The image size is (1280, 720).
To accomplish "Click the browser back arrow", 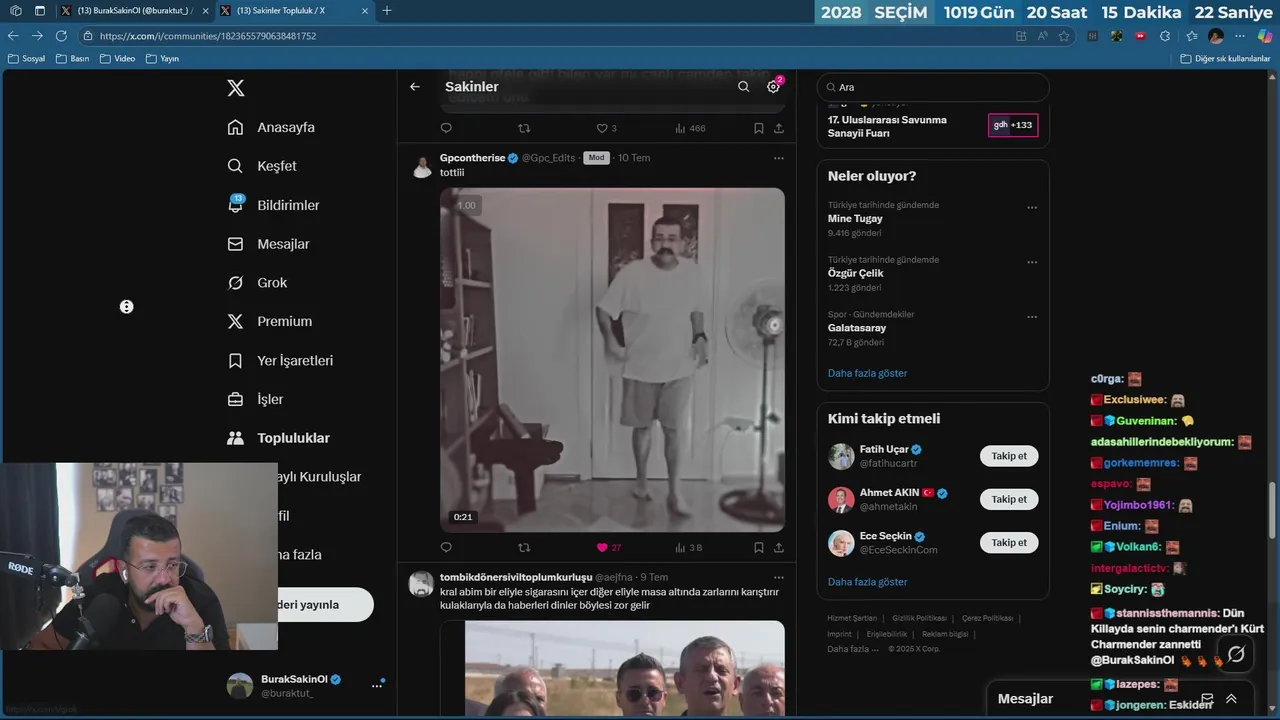I will click(13, 36).
